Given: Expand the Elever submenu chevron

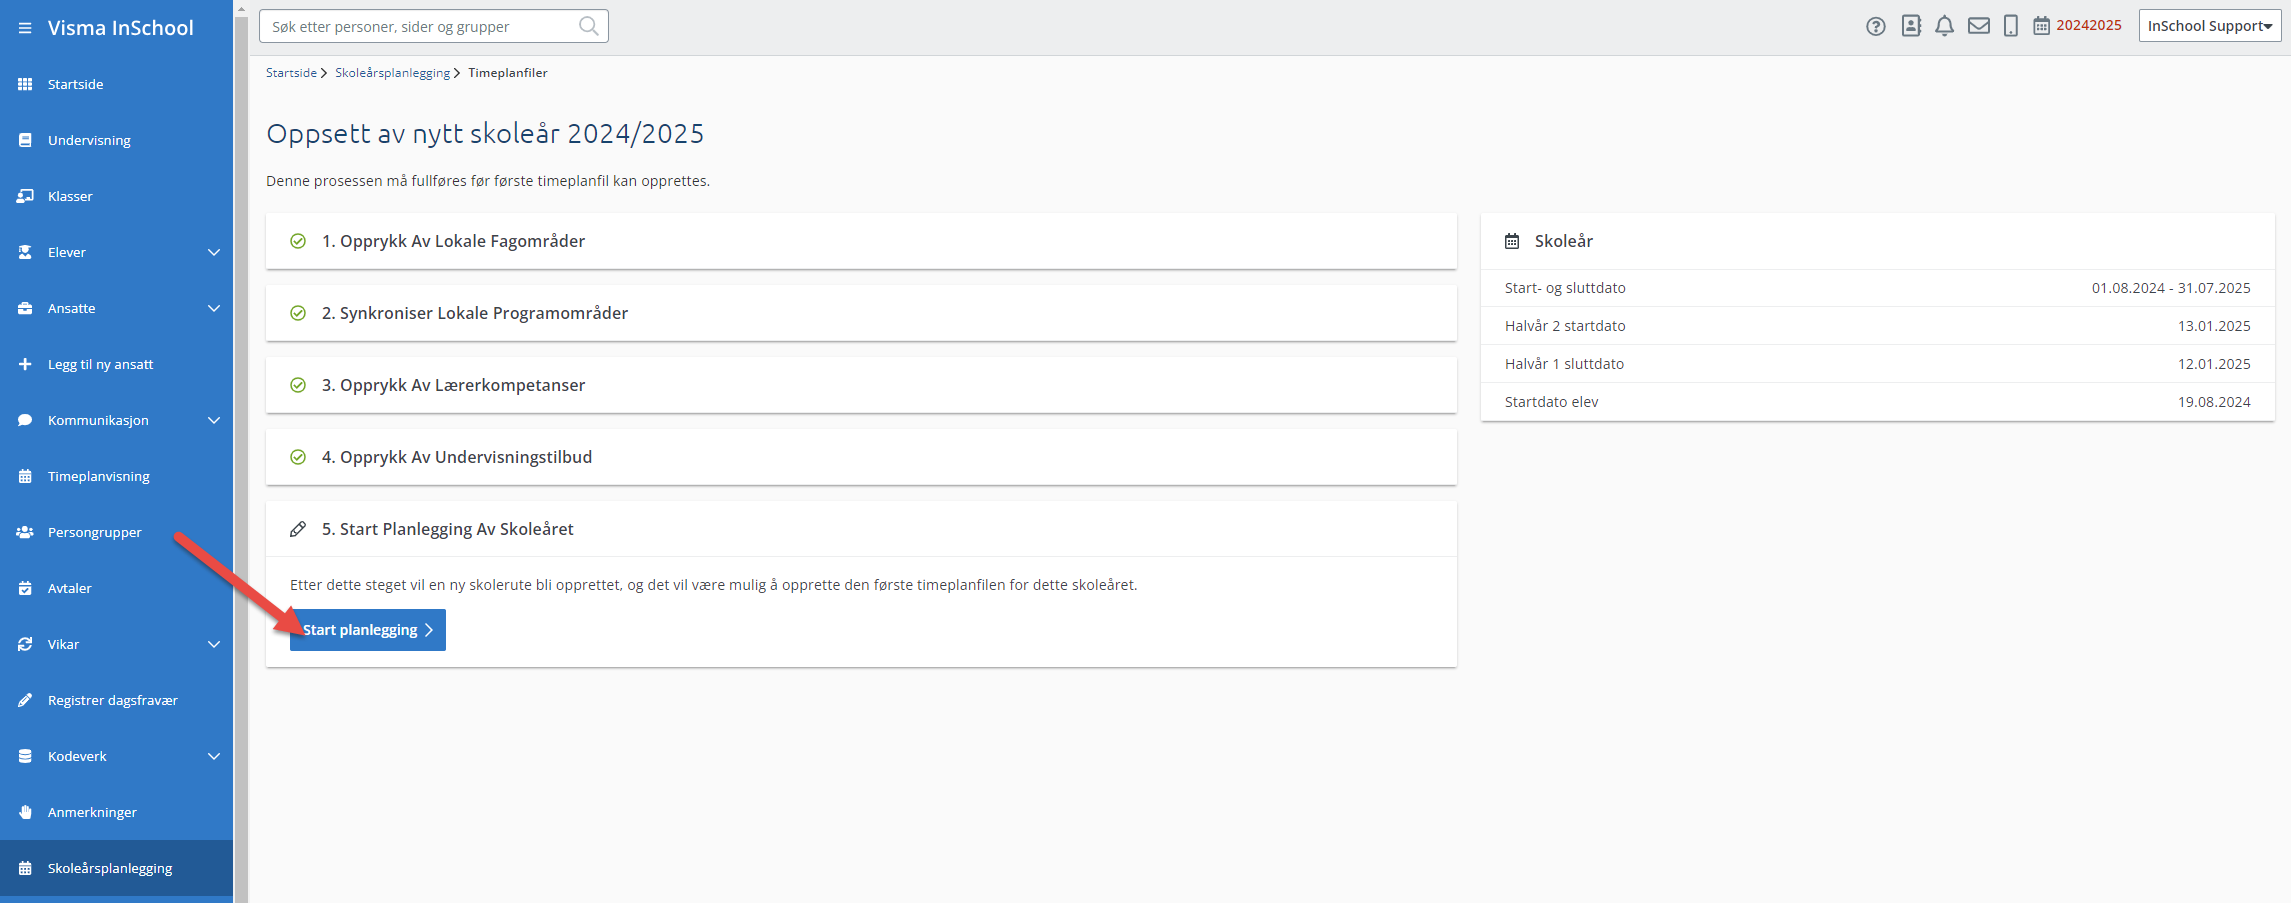Looking at the screenshot, I should [214, 252].
